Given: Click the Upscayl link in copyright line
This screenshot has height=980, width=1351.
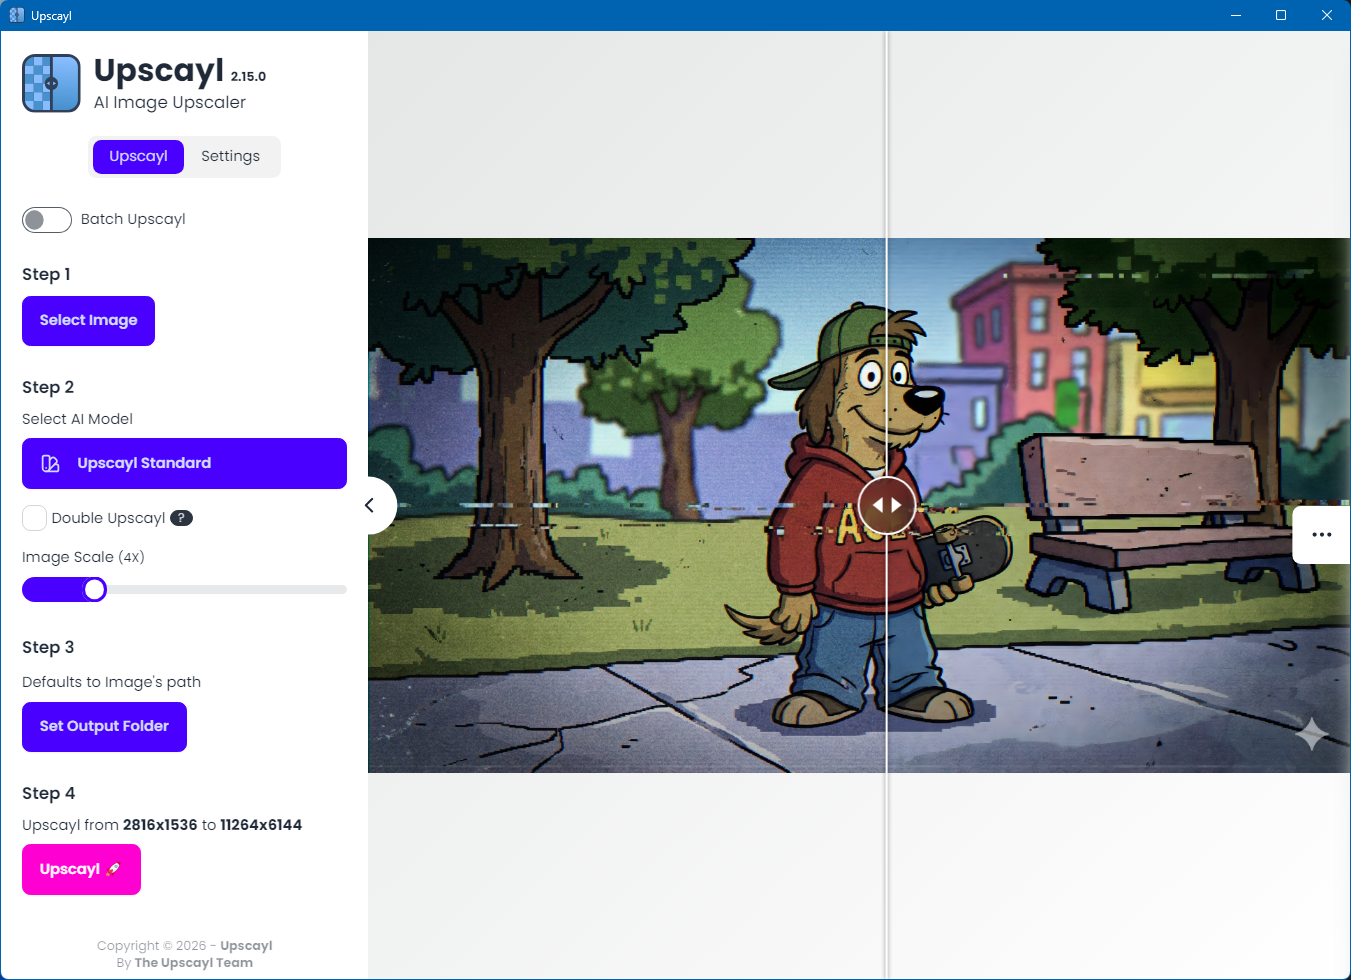Looking at the screenshot, I should pyautogui.click(x=246, y=946).
